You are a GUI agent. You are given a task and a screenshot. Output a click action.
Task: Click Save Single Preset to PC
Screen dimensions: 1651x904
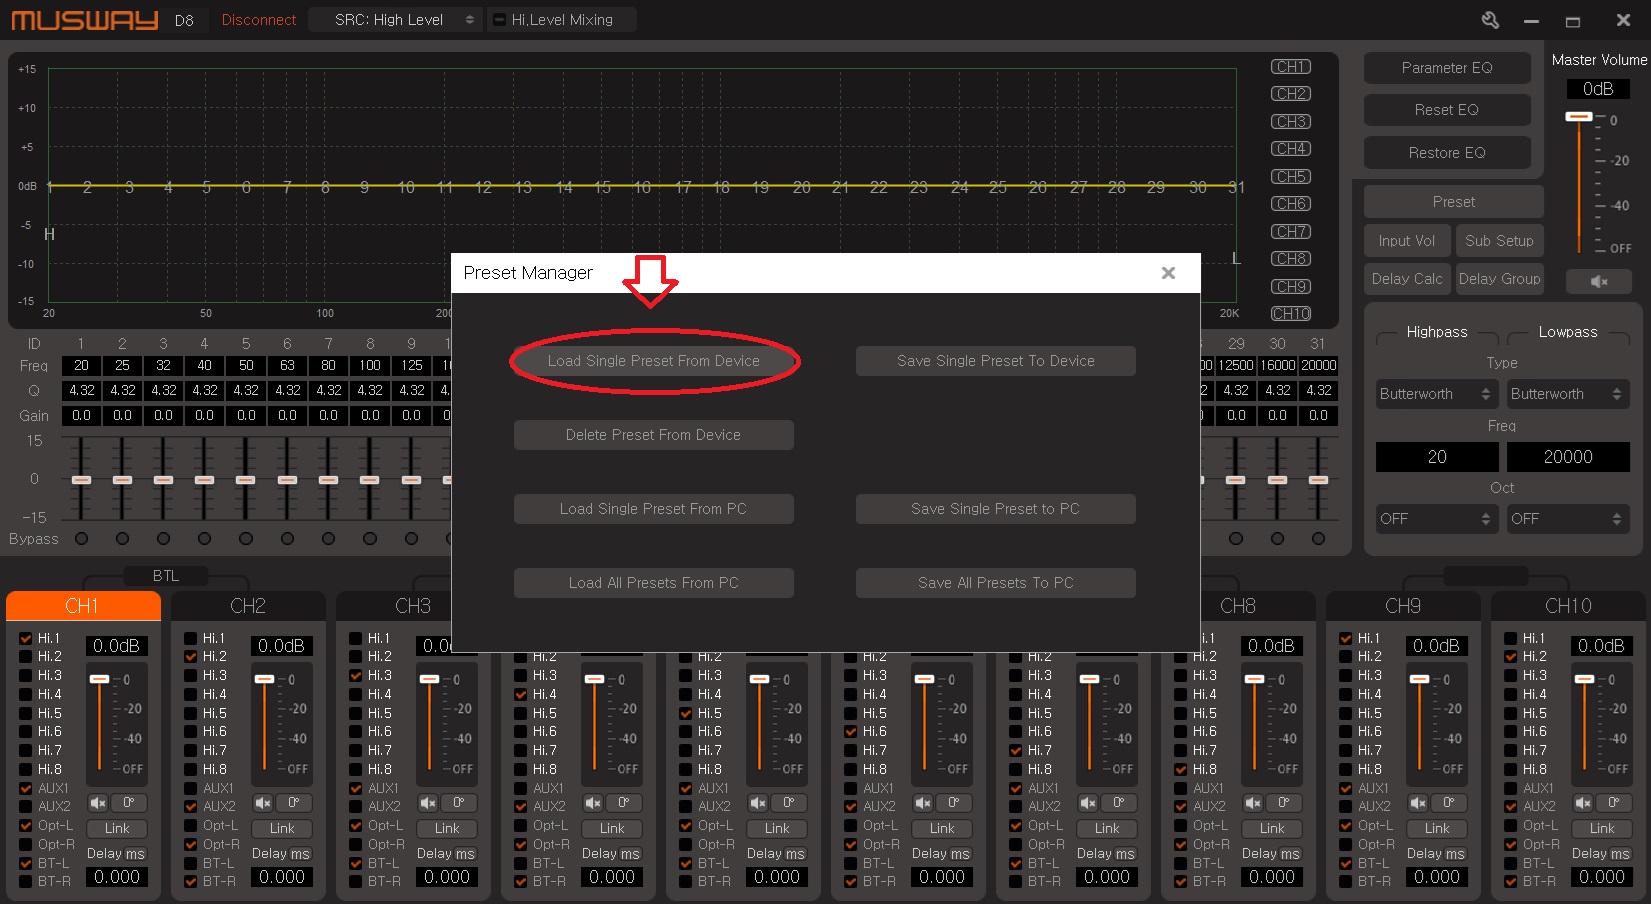click(996, 509)
